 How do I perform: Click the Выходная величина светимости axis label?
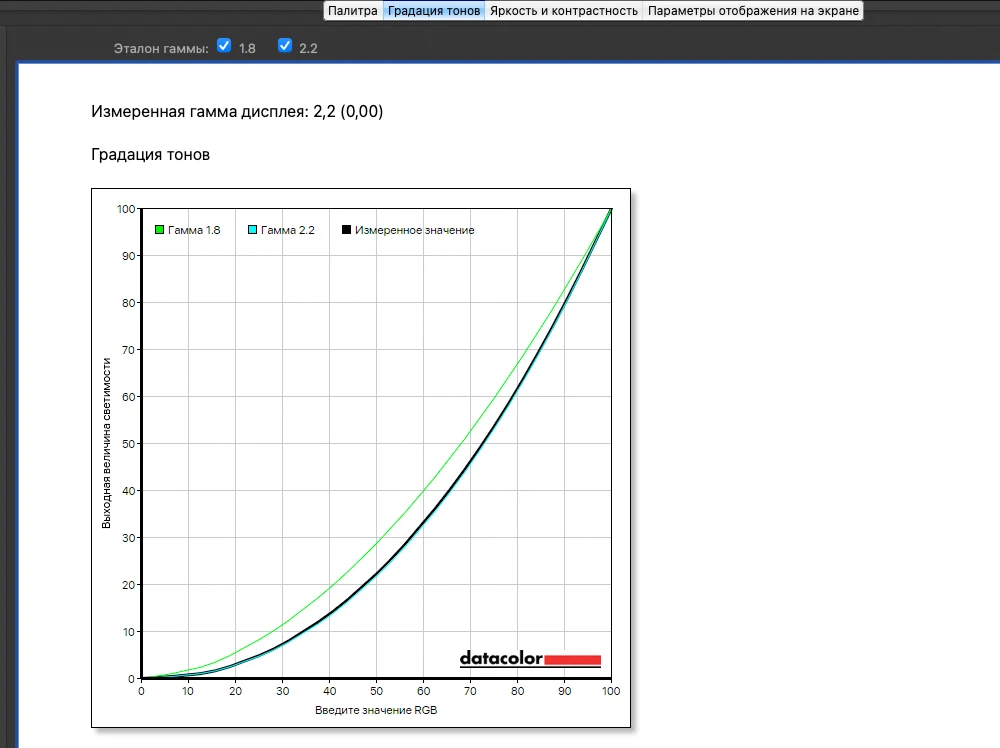coord(107,443)
